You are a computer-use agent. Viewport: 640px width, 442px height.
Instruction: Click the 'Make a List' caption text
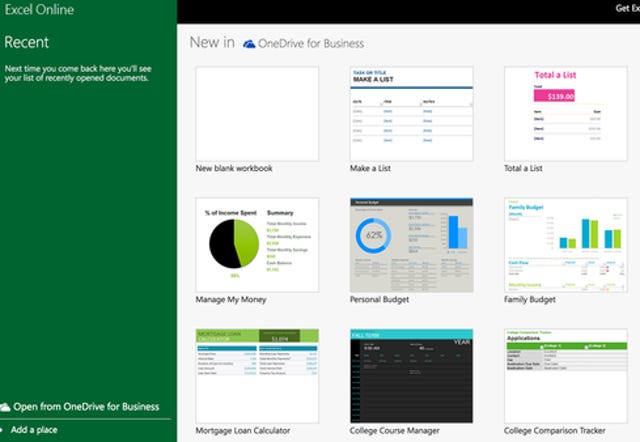[x=370, y=168]
